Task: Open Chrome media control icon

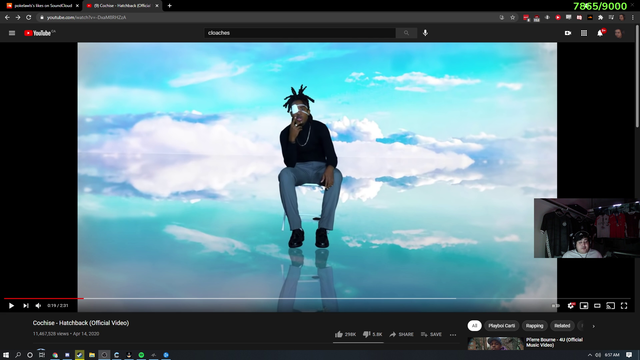Action: (x=611, y=18)
